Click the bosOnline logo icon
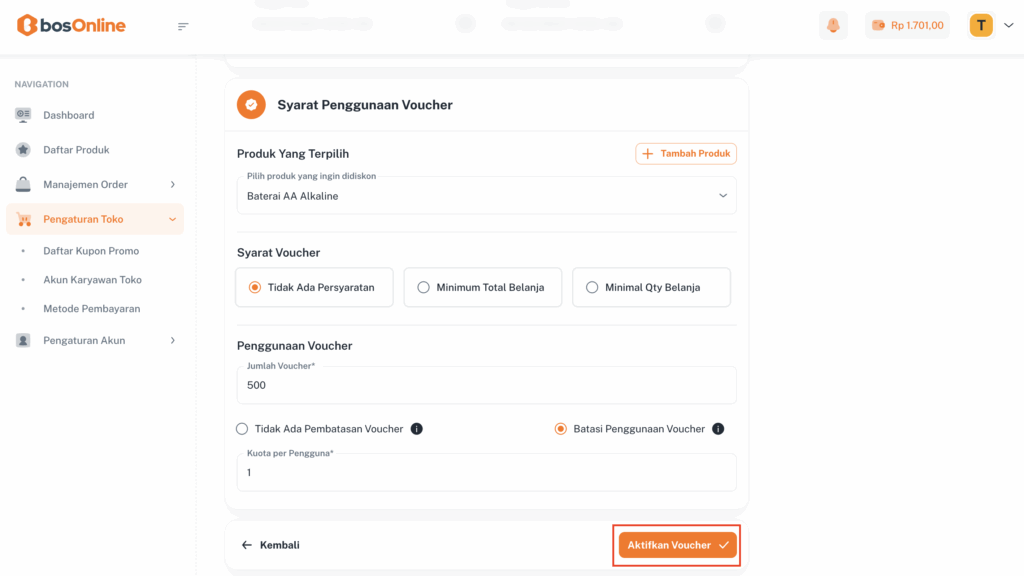Screen dimensions: 1024x576 point(27,25)
